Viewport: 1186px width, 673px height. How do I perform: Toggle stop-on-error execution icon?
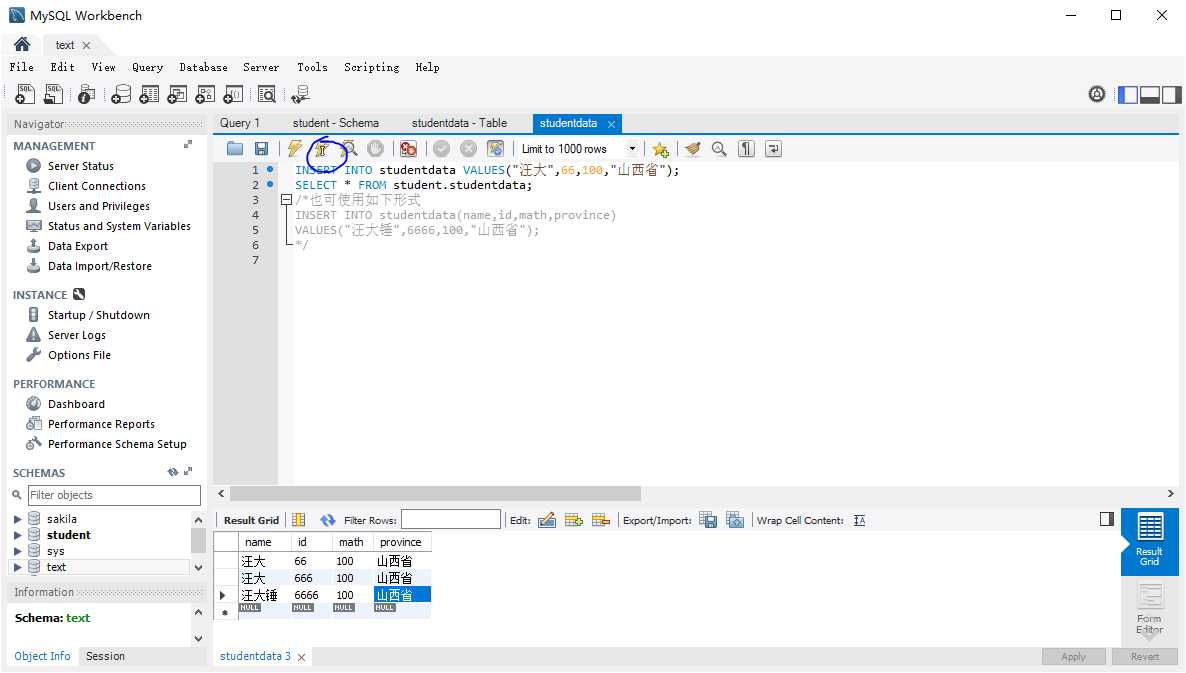click(x=408, y=149)
